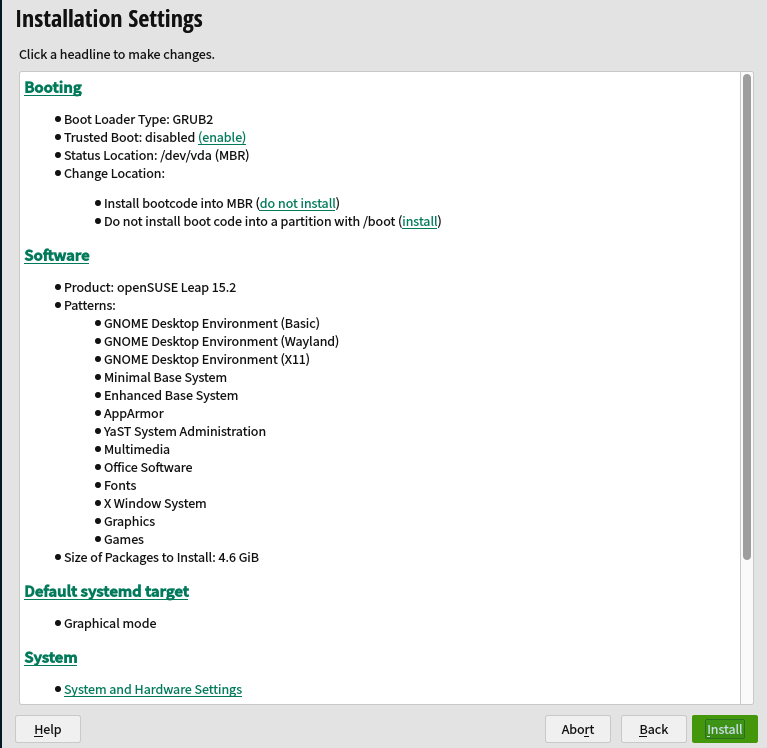Click the 'Graphics' entry
This screenshot has height=748, width=767.
pos(130,522)
